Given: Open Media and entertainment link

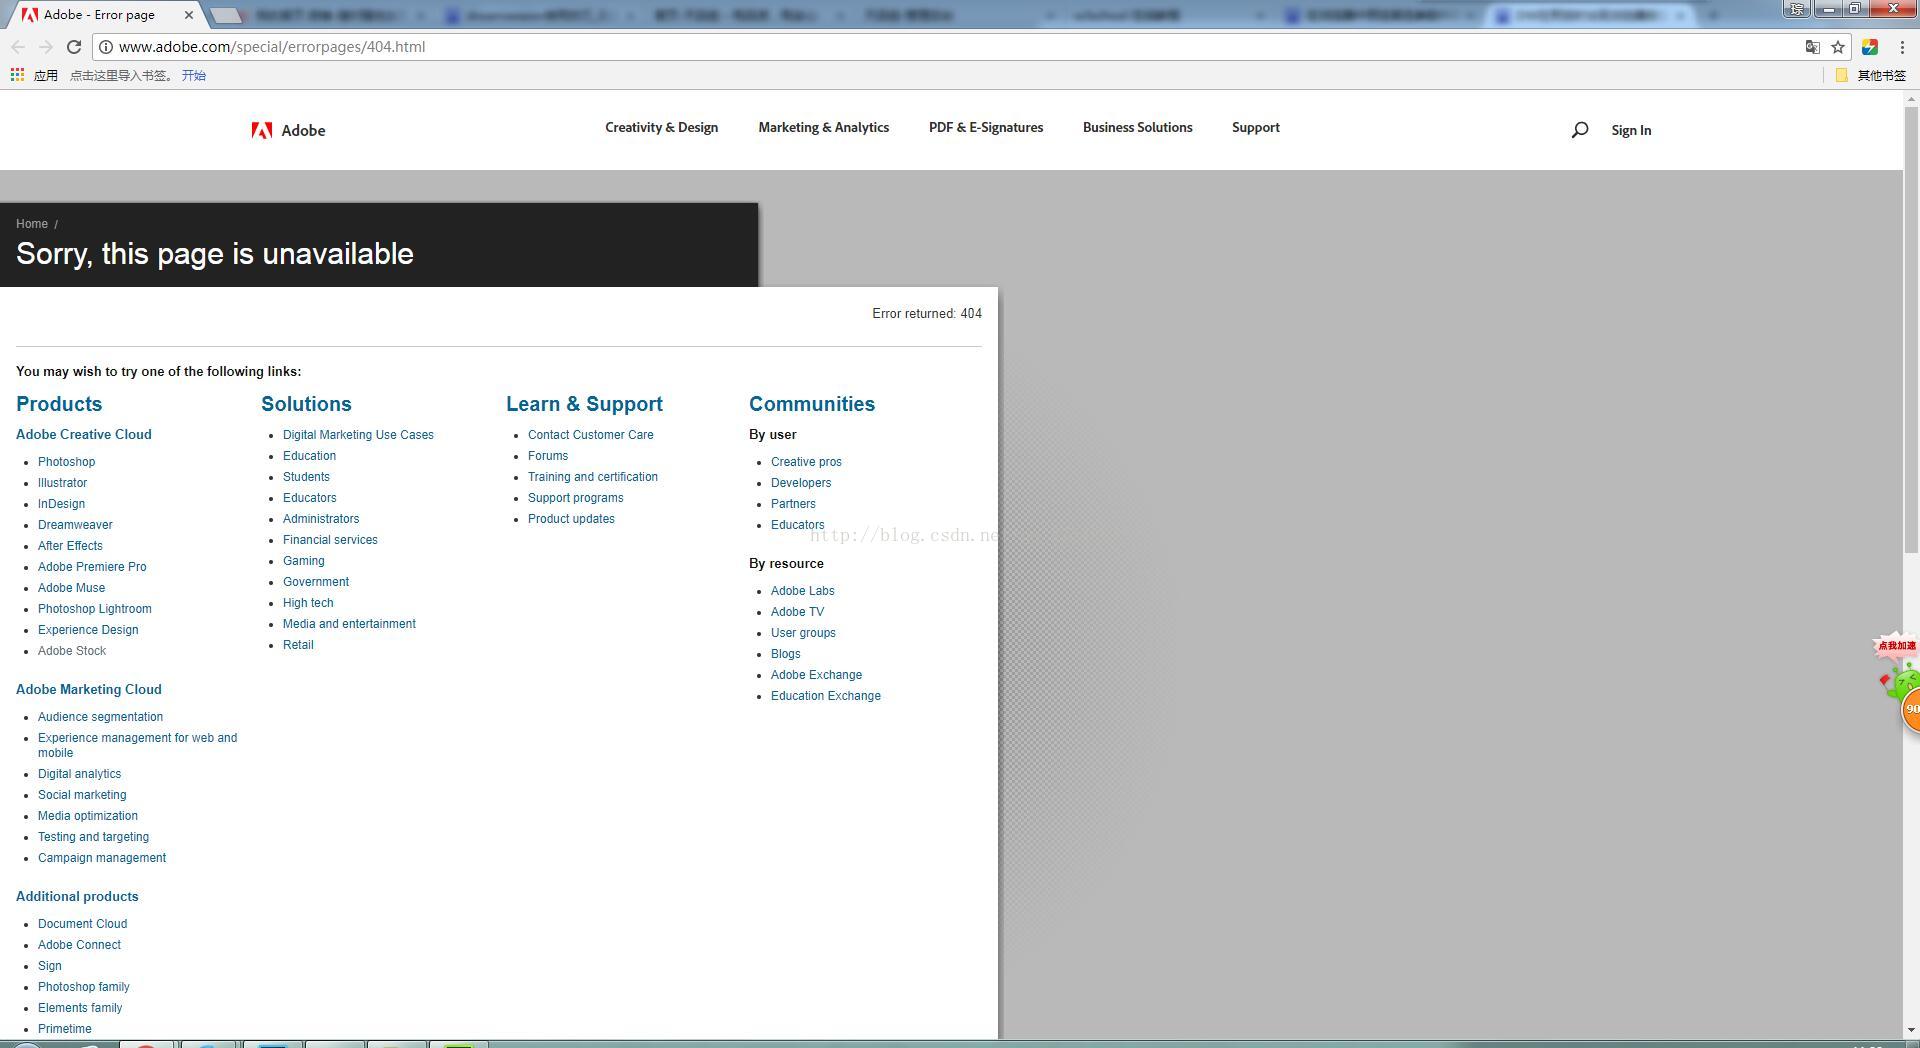Looking at the screenshot, I should click(349, 624).
